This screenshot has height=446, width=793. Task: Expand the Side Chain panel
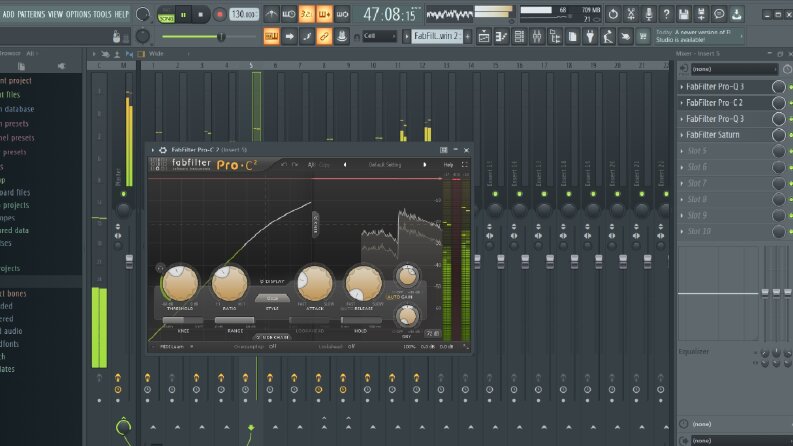[x=273, y=337]
